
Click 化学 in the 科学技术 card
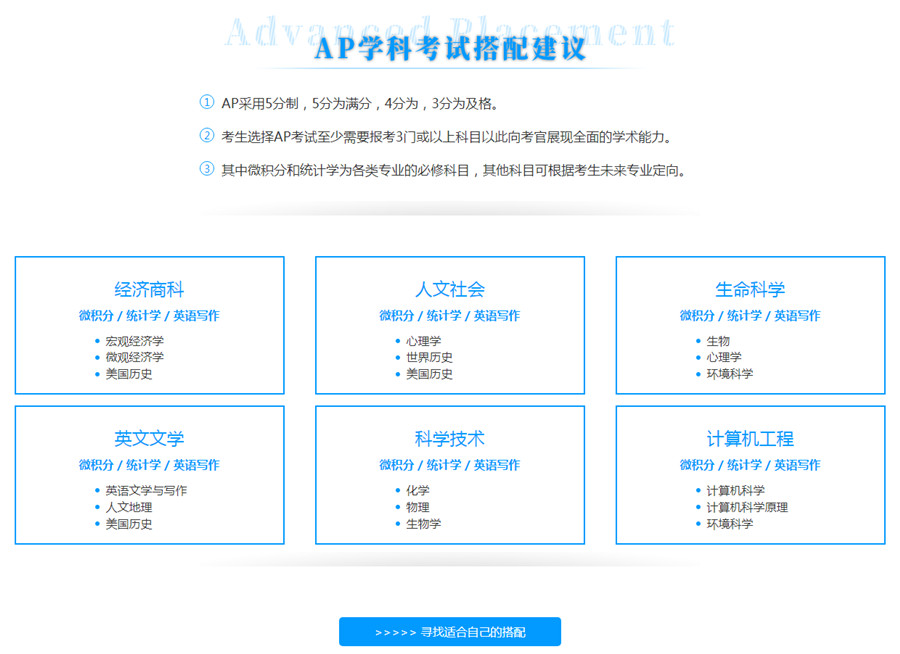[417, 491]
